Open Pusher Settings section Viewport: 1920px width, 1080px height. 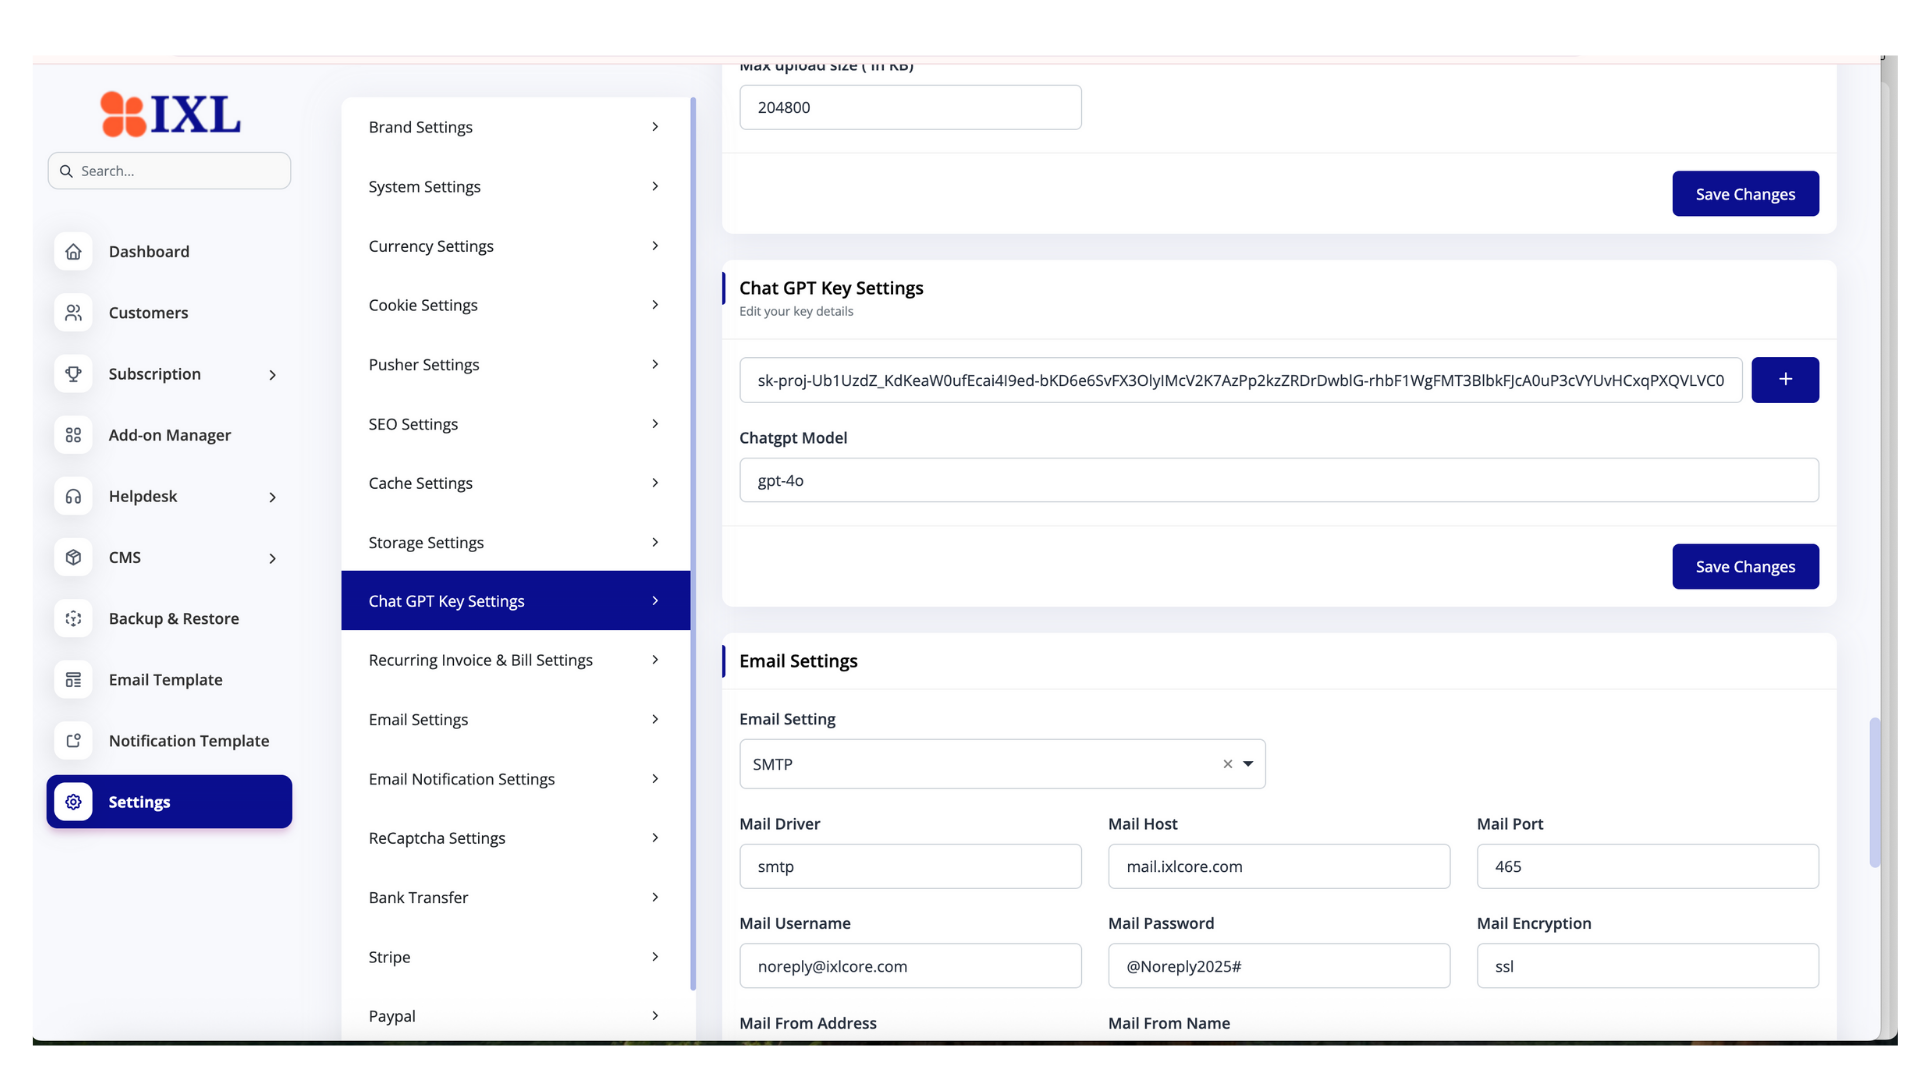point(515,365)
